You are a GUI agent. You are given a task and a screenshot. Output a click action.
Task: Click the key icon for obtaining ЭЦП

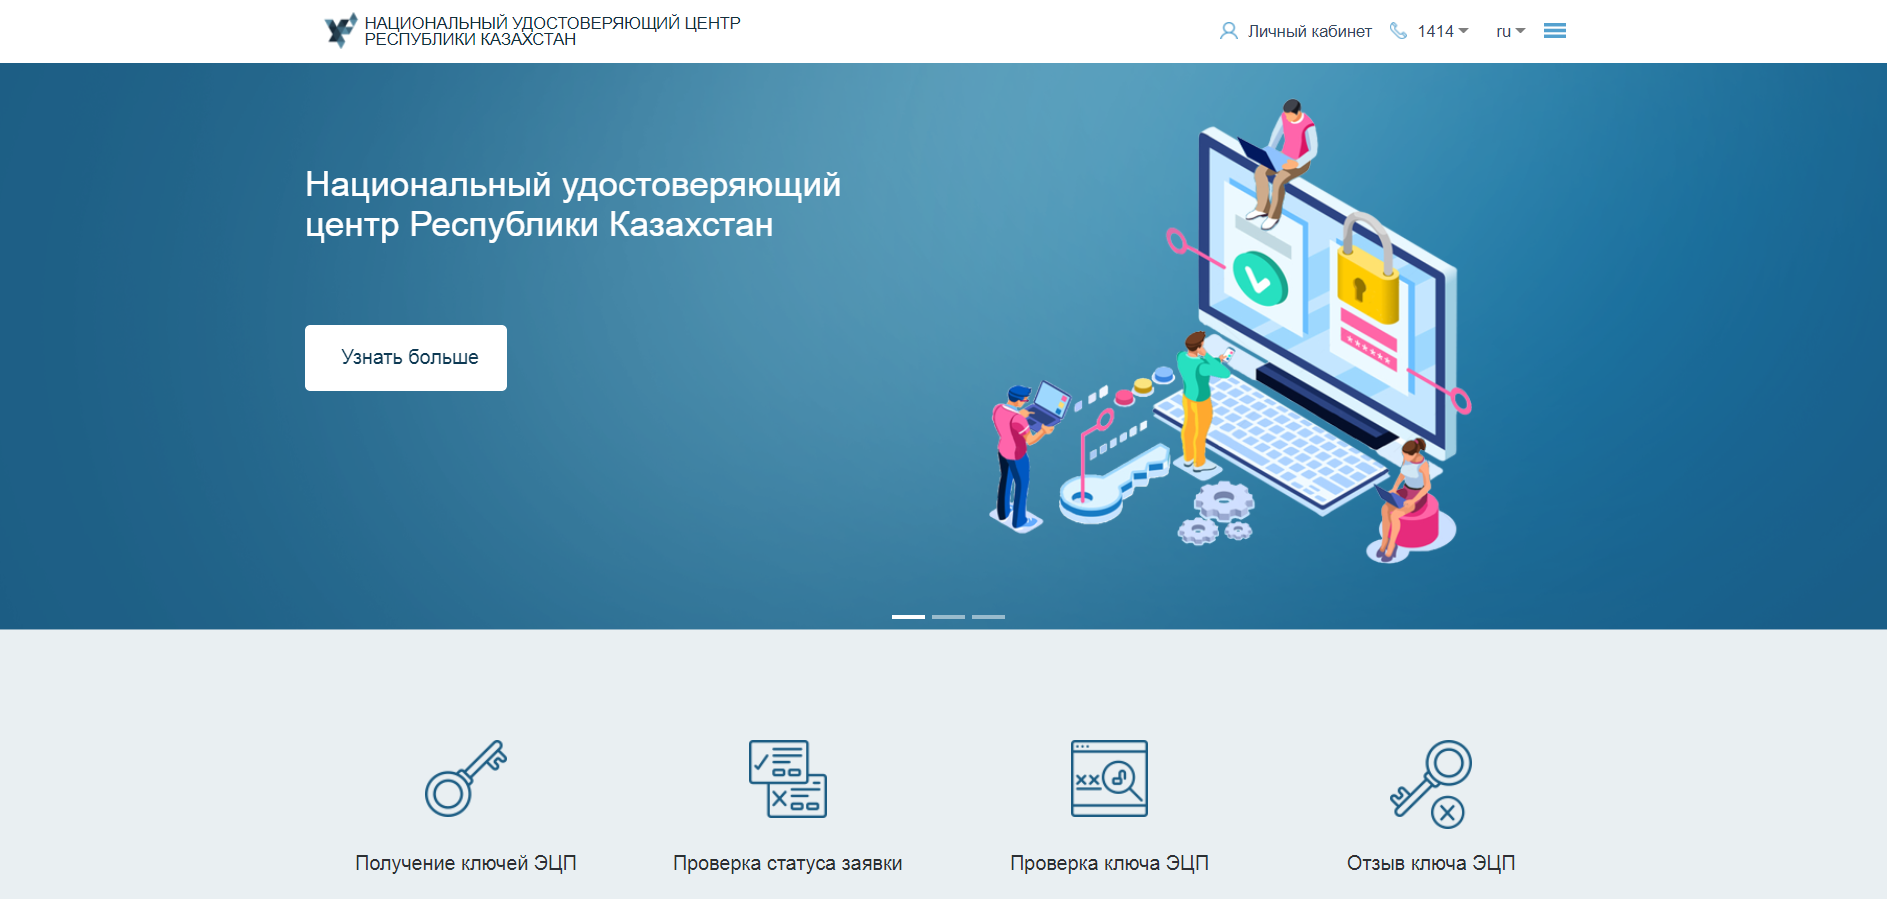click(466, 778)
